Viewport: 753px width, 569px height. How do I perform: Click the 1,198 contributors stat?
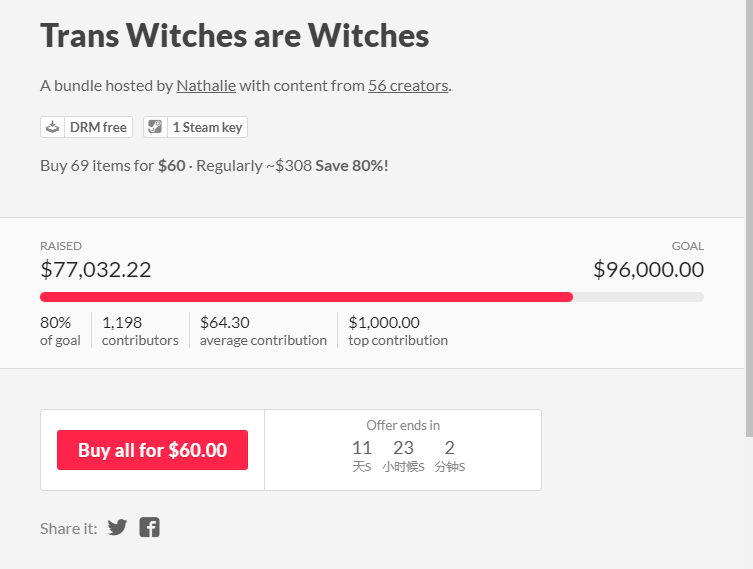tap(140, 331)
